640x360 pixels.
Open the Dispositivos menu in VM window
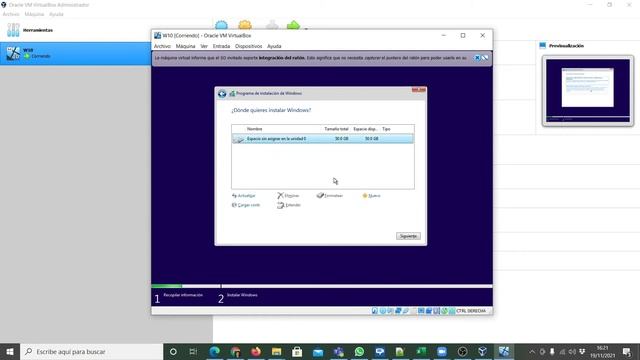[249, 46]
